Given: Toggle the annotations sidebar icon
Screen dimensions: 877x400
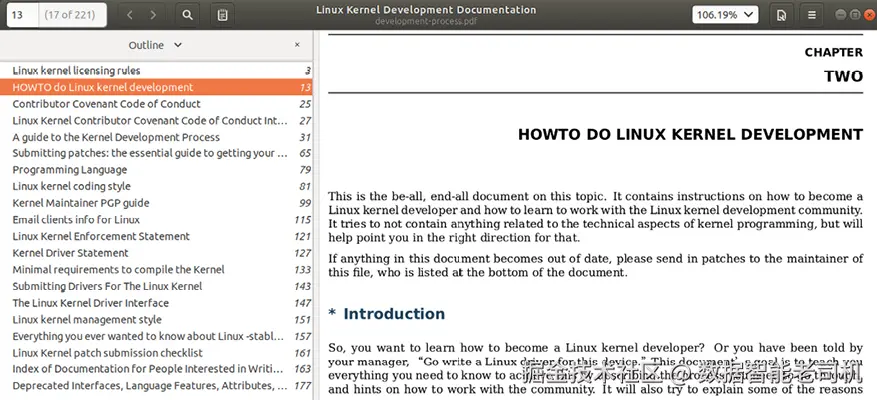Looking at the screenshot, I should coord(223,15).
